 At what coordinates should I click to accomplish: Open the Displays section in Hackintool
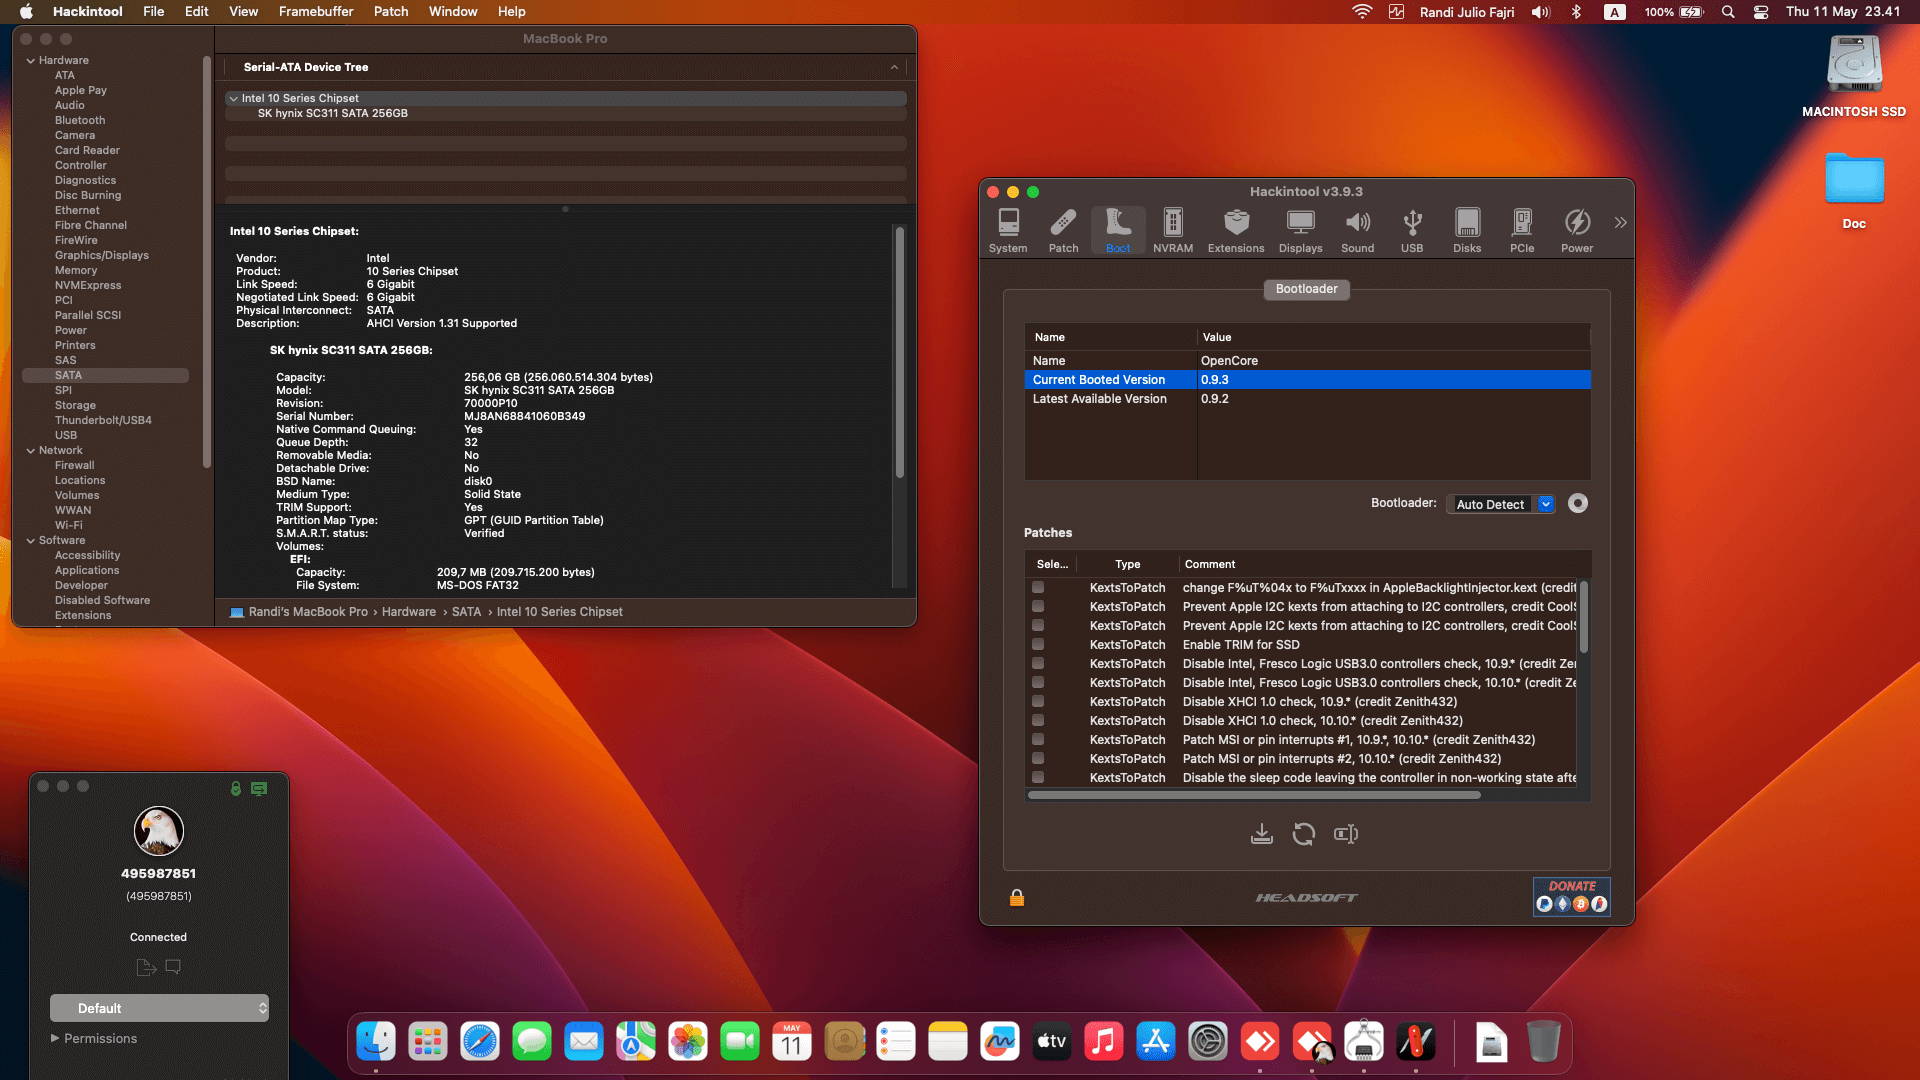1300,231
